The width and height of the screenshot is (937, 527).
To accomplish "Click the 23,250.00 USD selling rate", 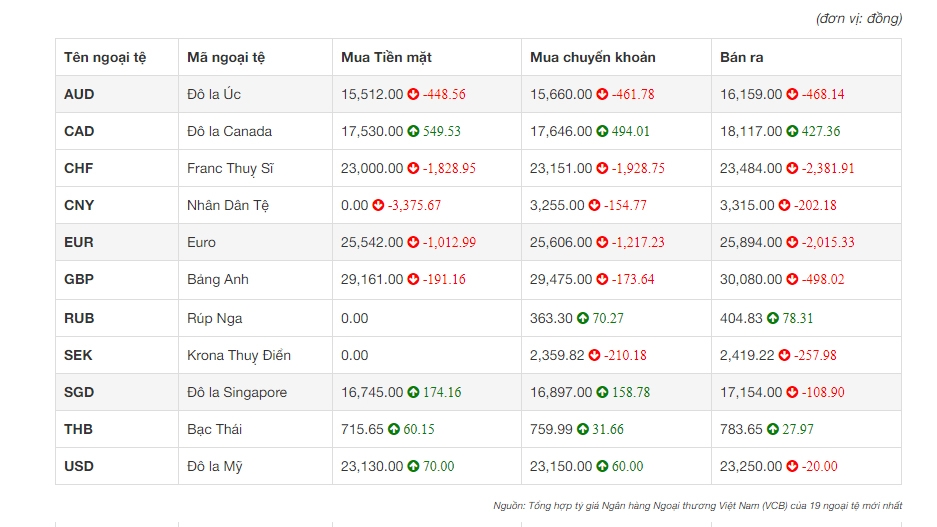I will coord(751,466).
